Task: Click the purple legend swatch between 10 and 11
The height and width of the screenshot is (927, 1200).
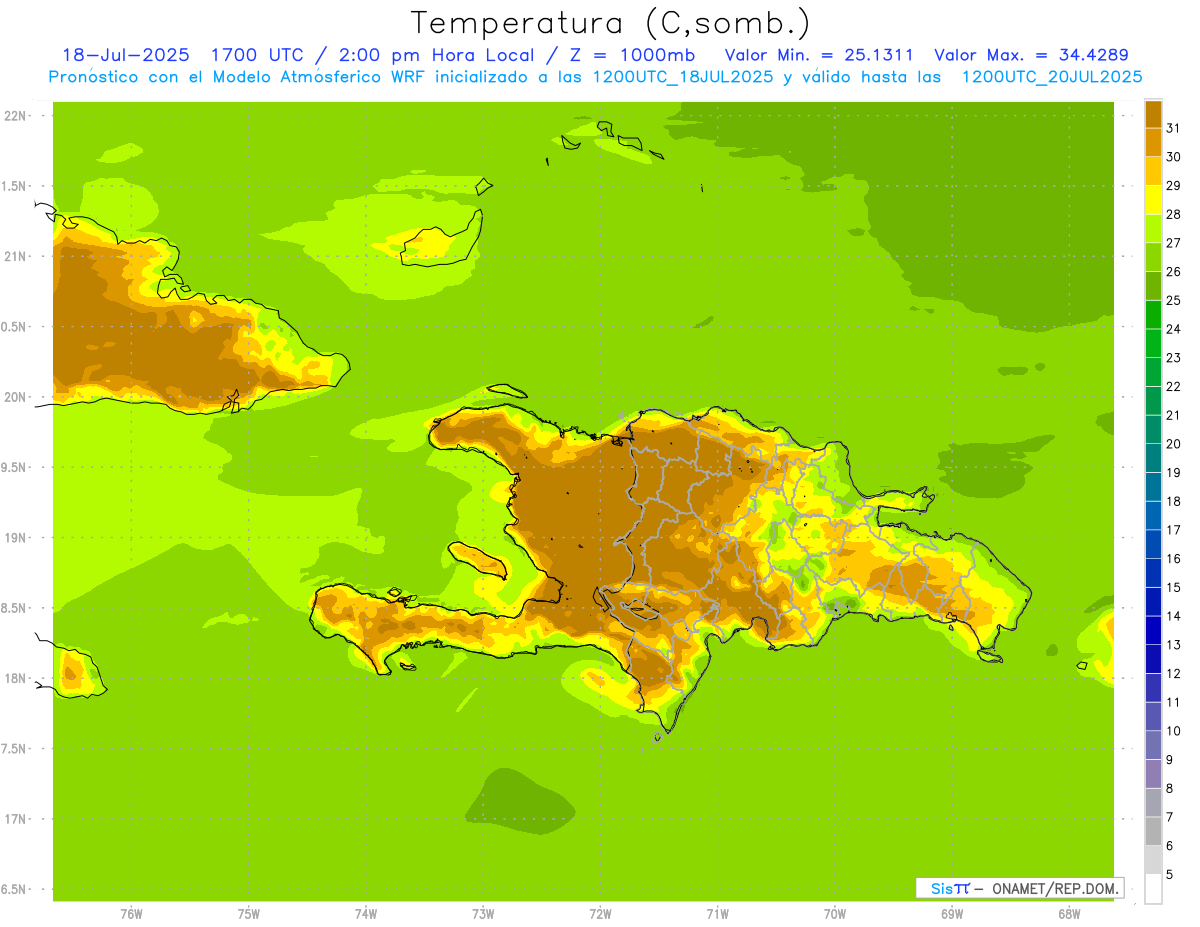Action: pos(1153,717)
